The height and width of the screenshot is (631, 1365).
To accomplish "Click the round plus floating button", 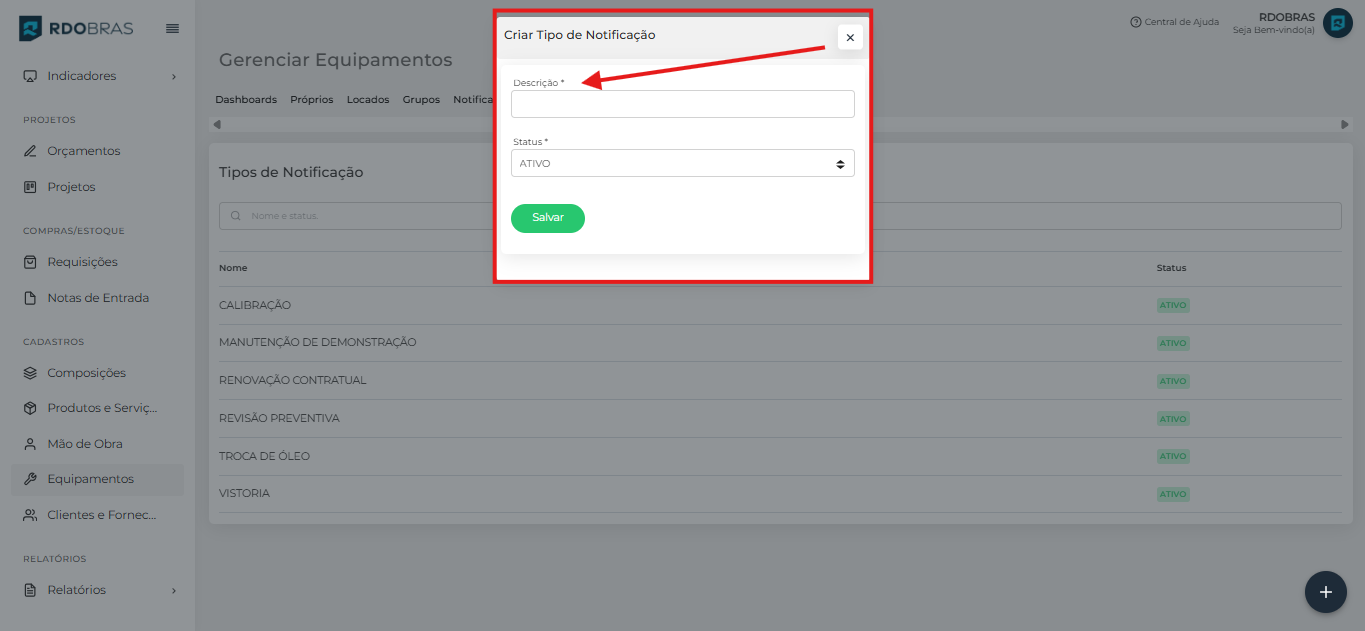I will [x=1325, y=592].
